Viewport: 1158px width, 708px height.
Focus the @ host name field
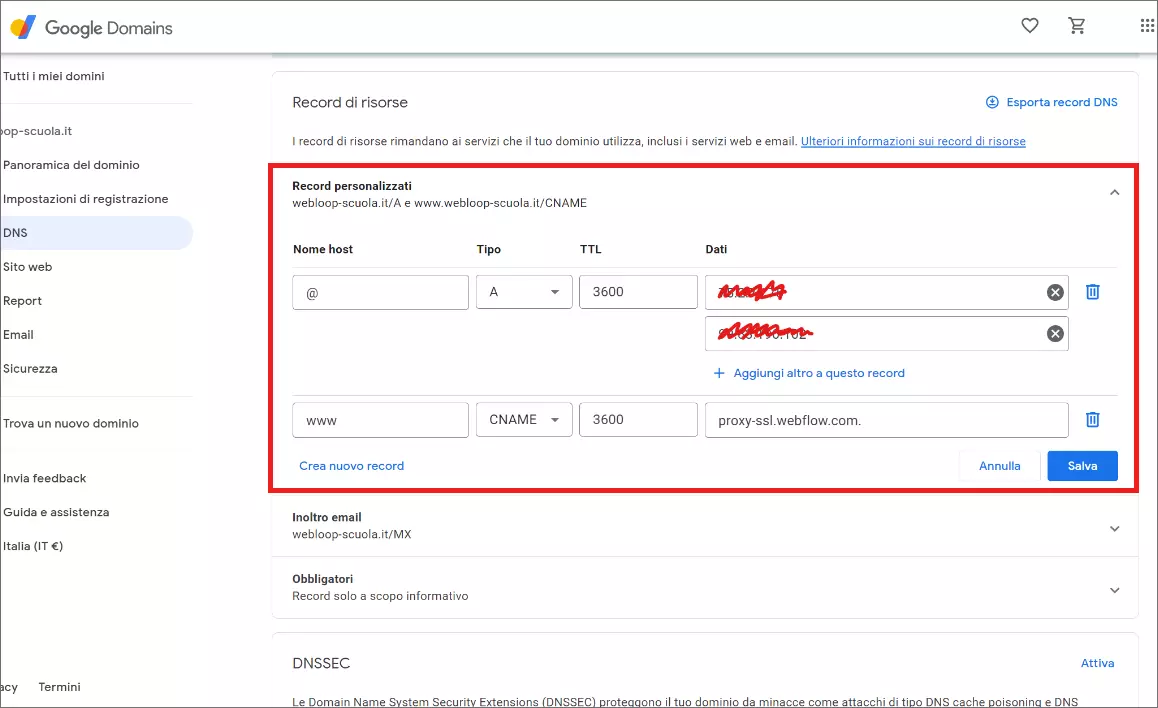(380, 292)
